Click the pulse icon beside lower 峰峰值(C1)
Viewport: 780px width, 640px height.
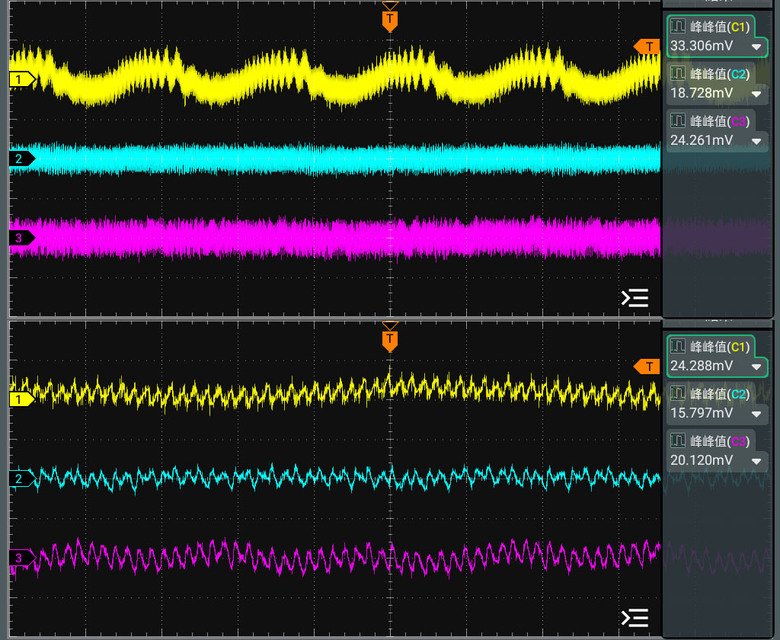678,346
